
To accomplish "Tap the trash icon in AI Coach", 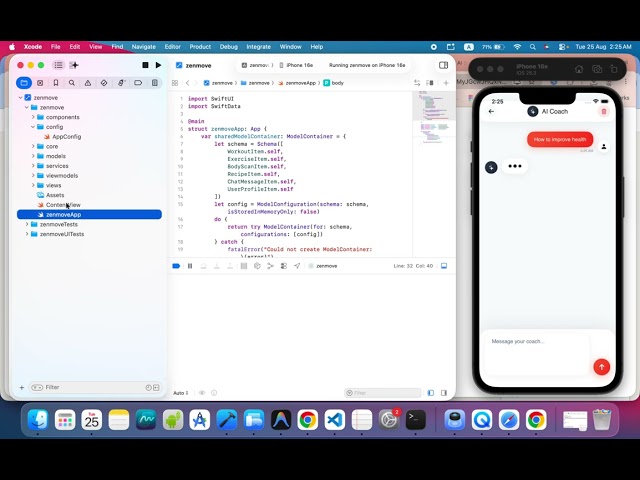I will click(x=604, y=111).
